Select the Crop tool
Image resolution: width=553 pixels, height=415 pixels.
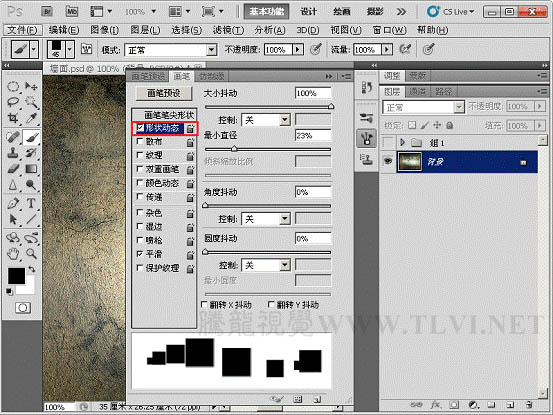click(13, 118)
